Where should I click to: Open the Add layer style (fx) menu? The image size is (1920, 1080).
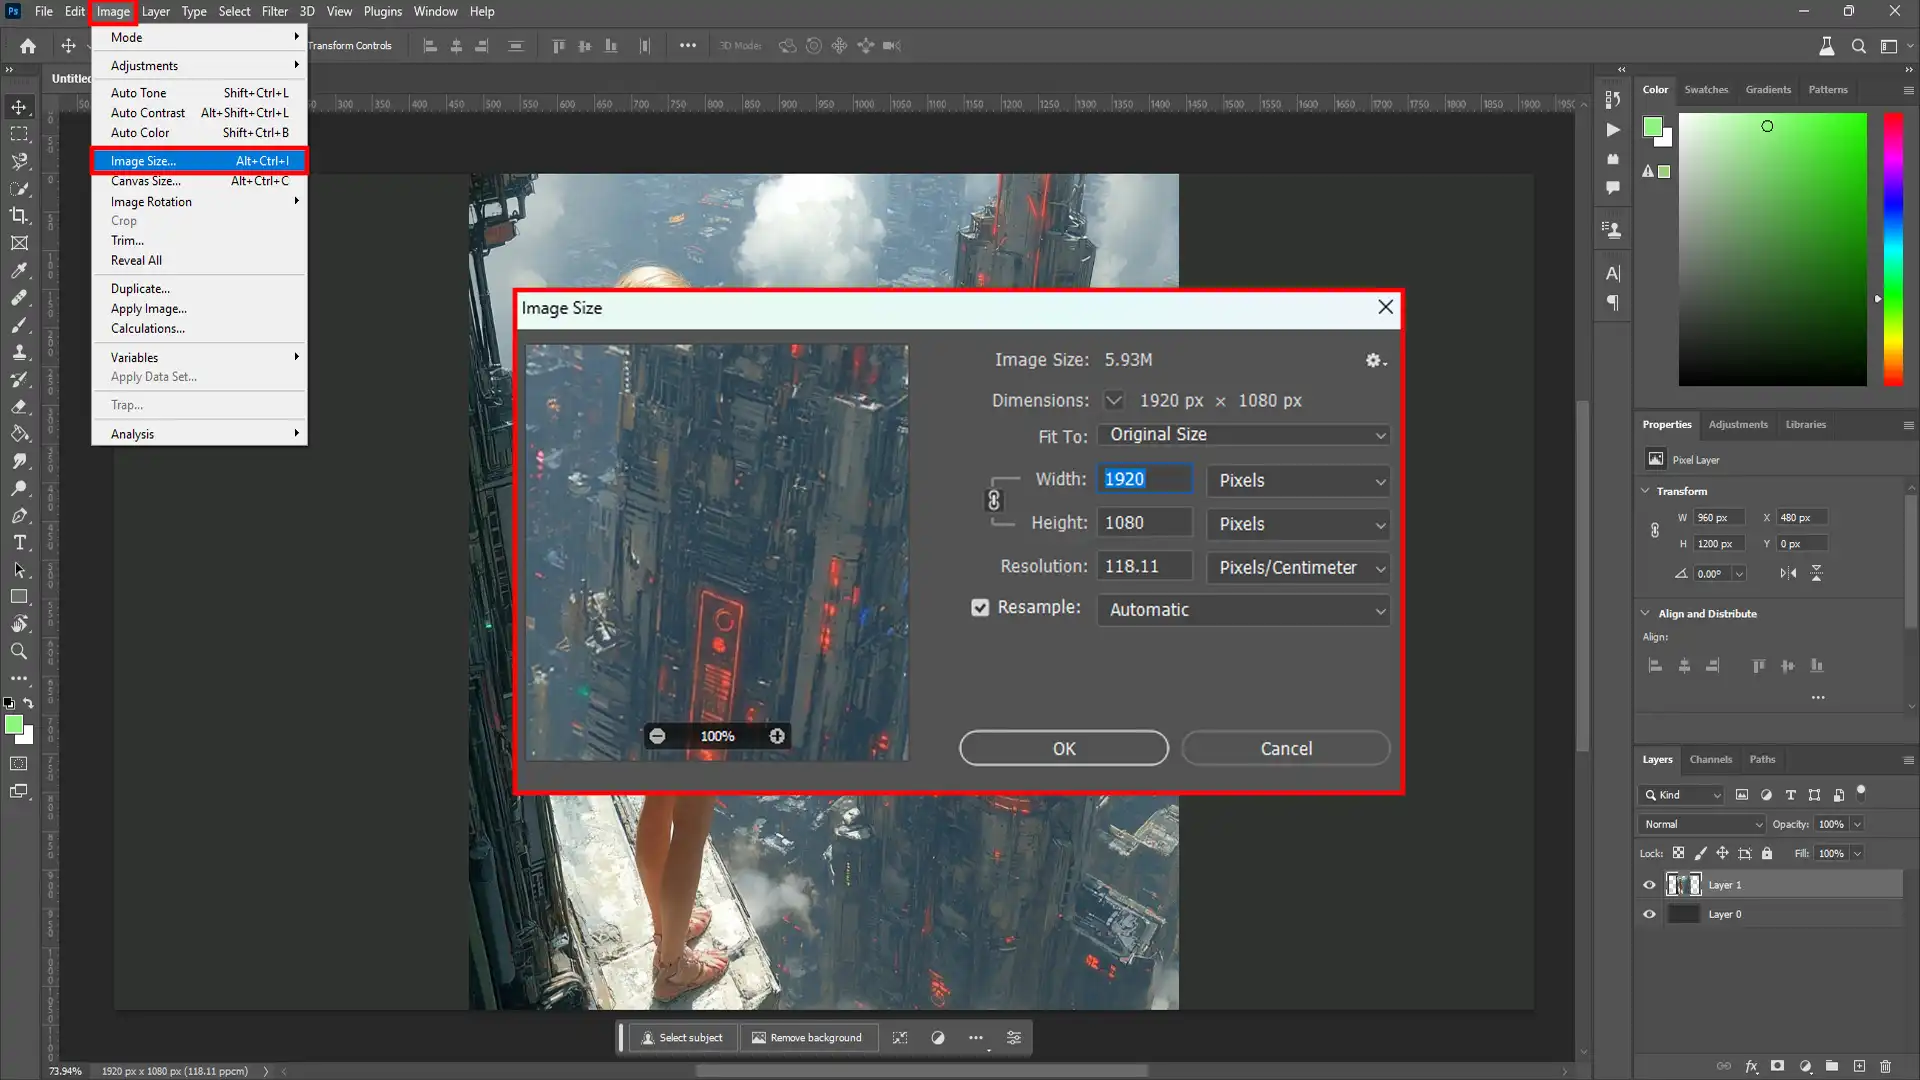point(1753,1066)
